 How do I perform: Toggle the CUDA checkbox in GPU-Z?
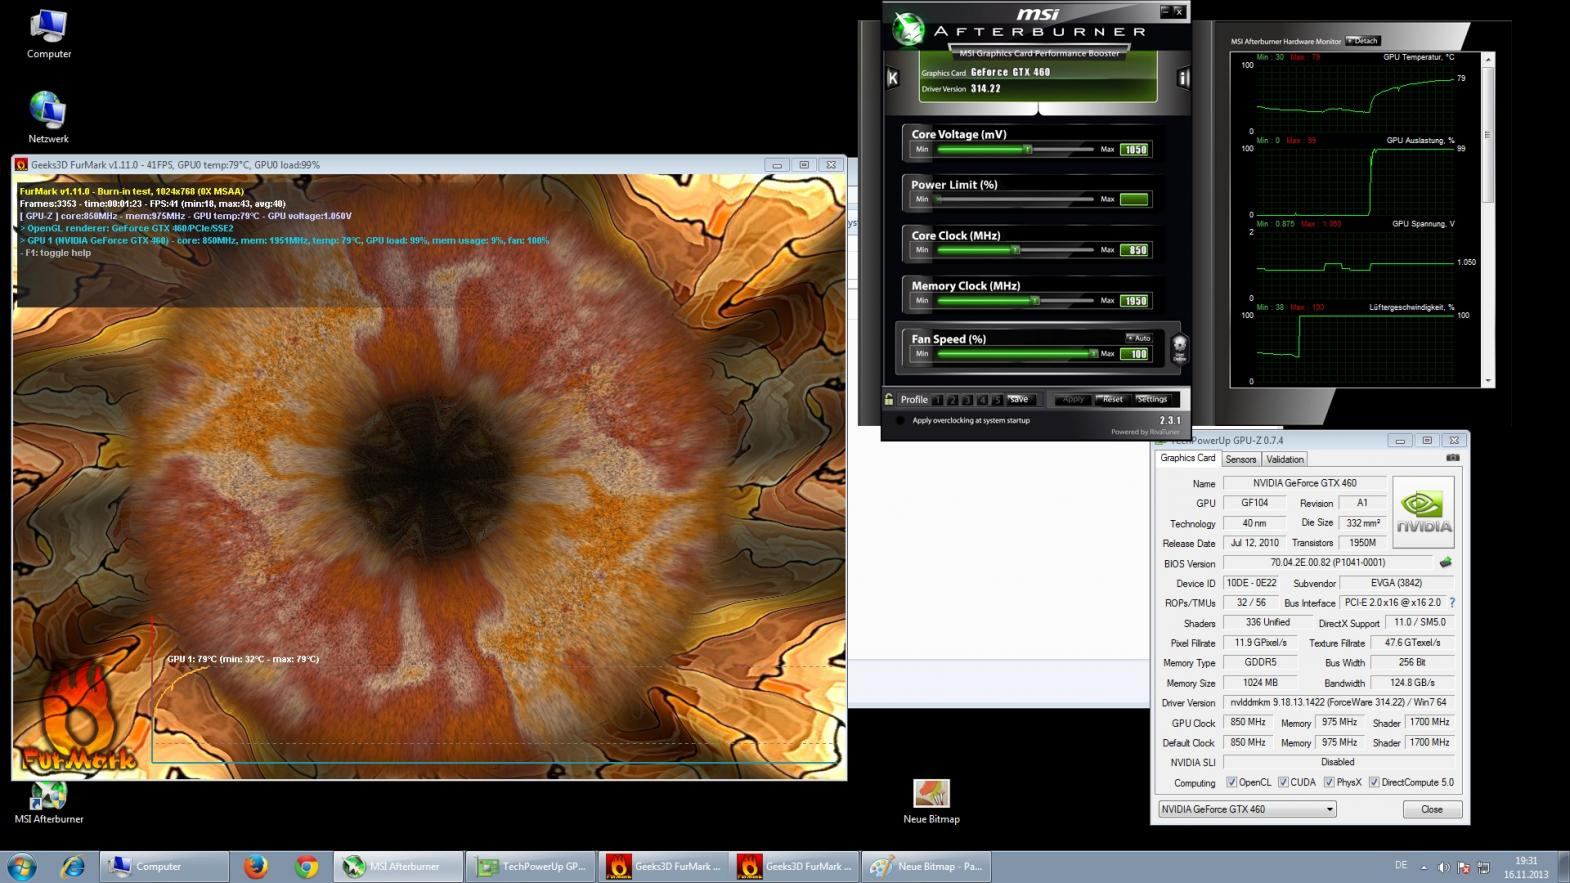(1283, 782)
